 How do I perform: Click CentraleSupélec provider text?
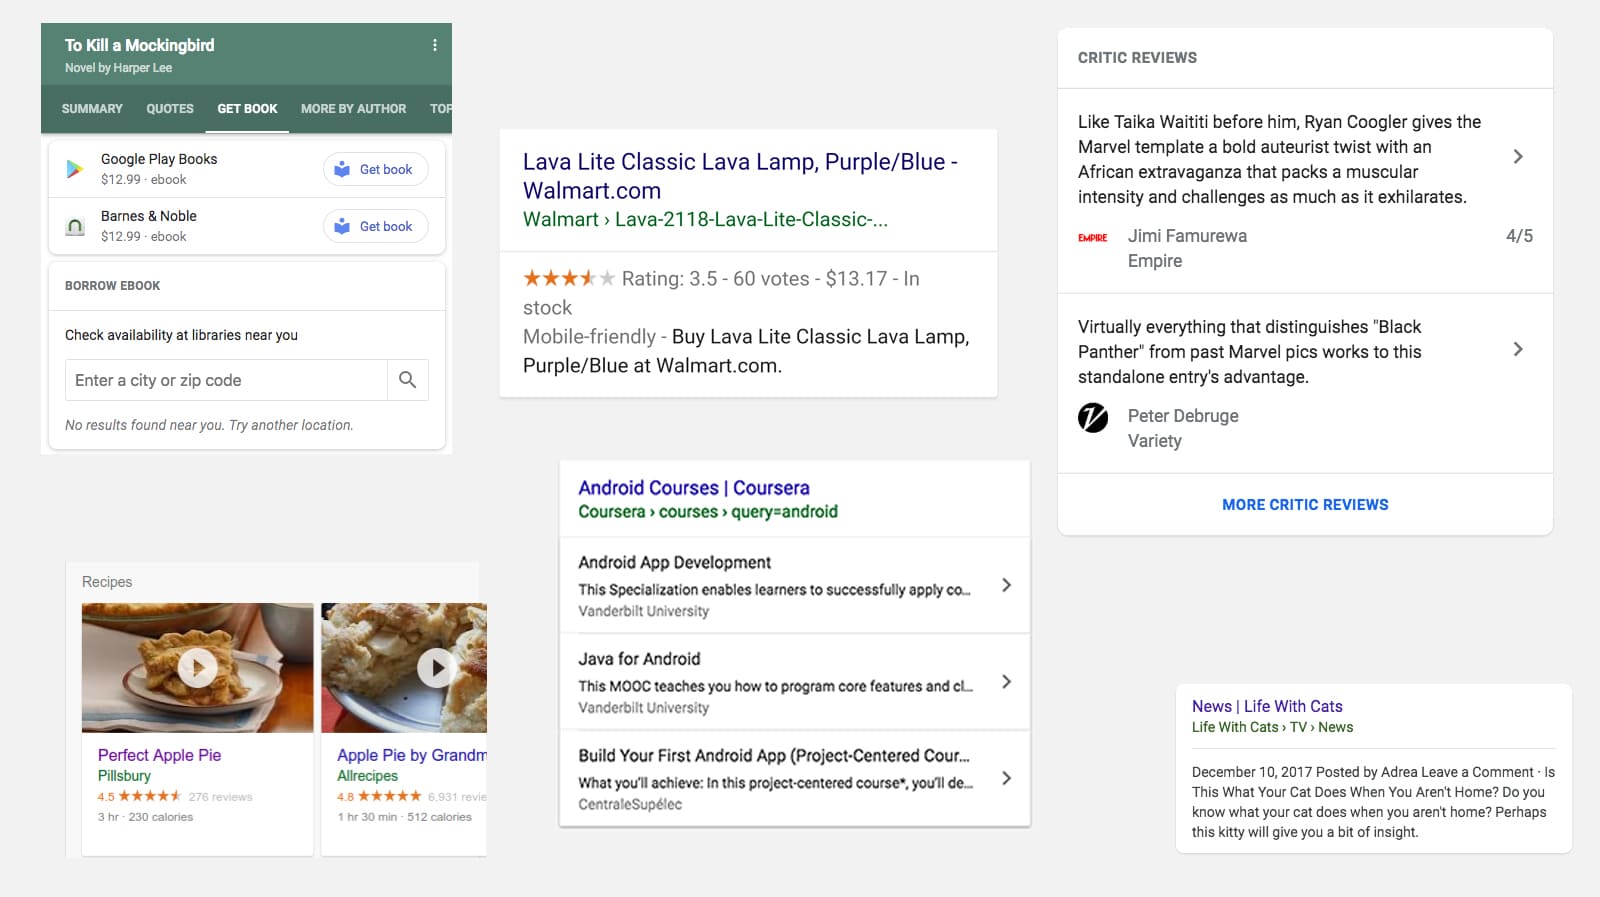[x=630, y=804]
